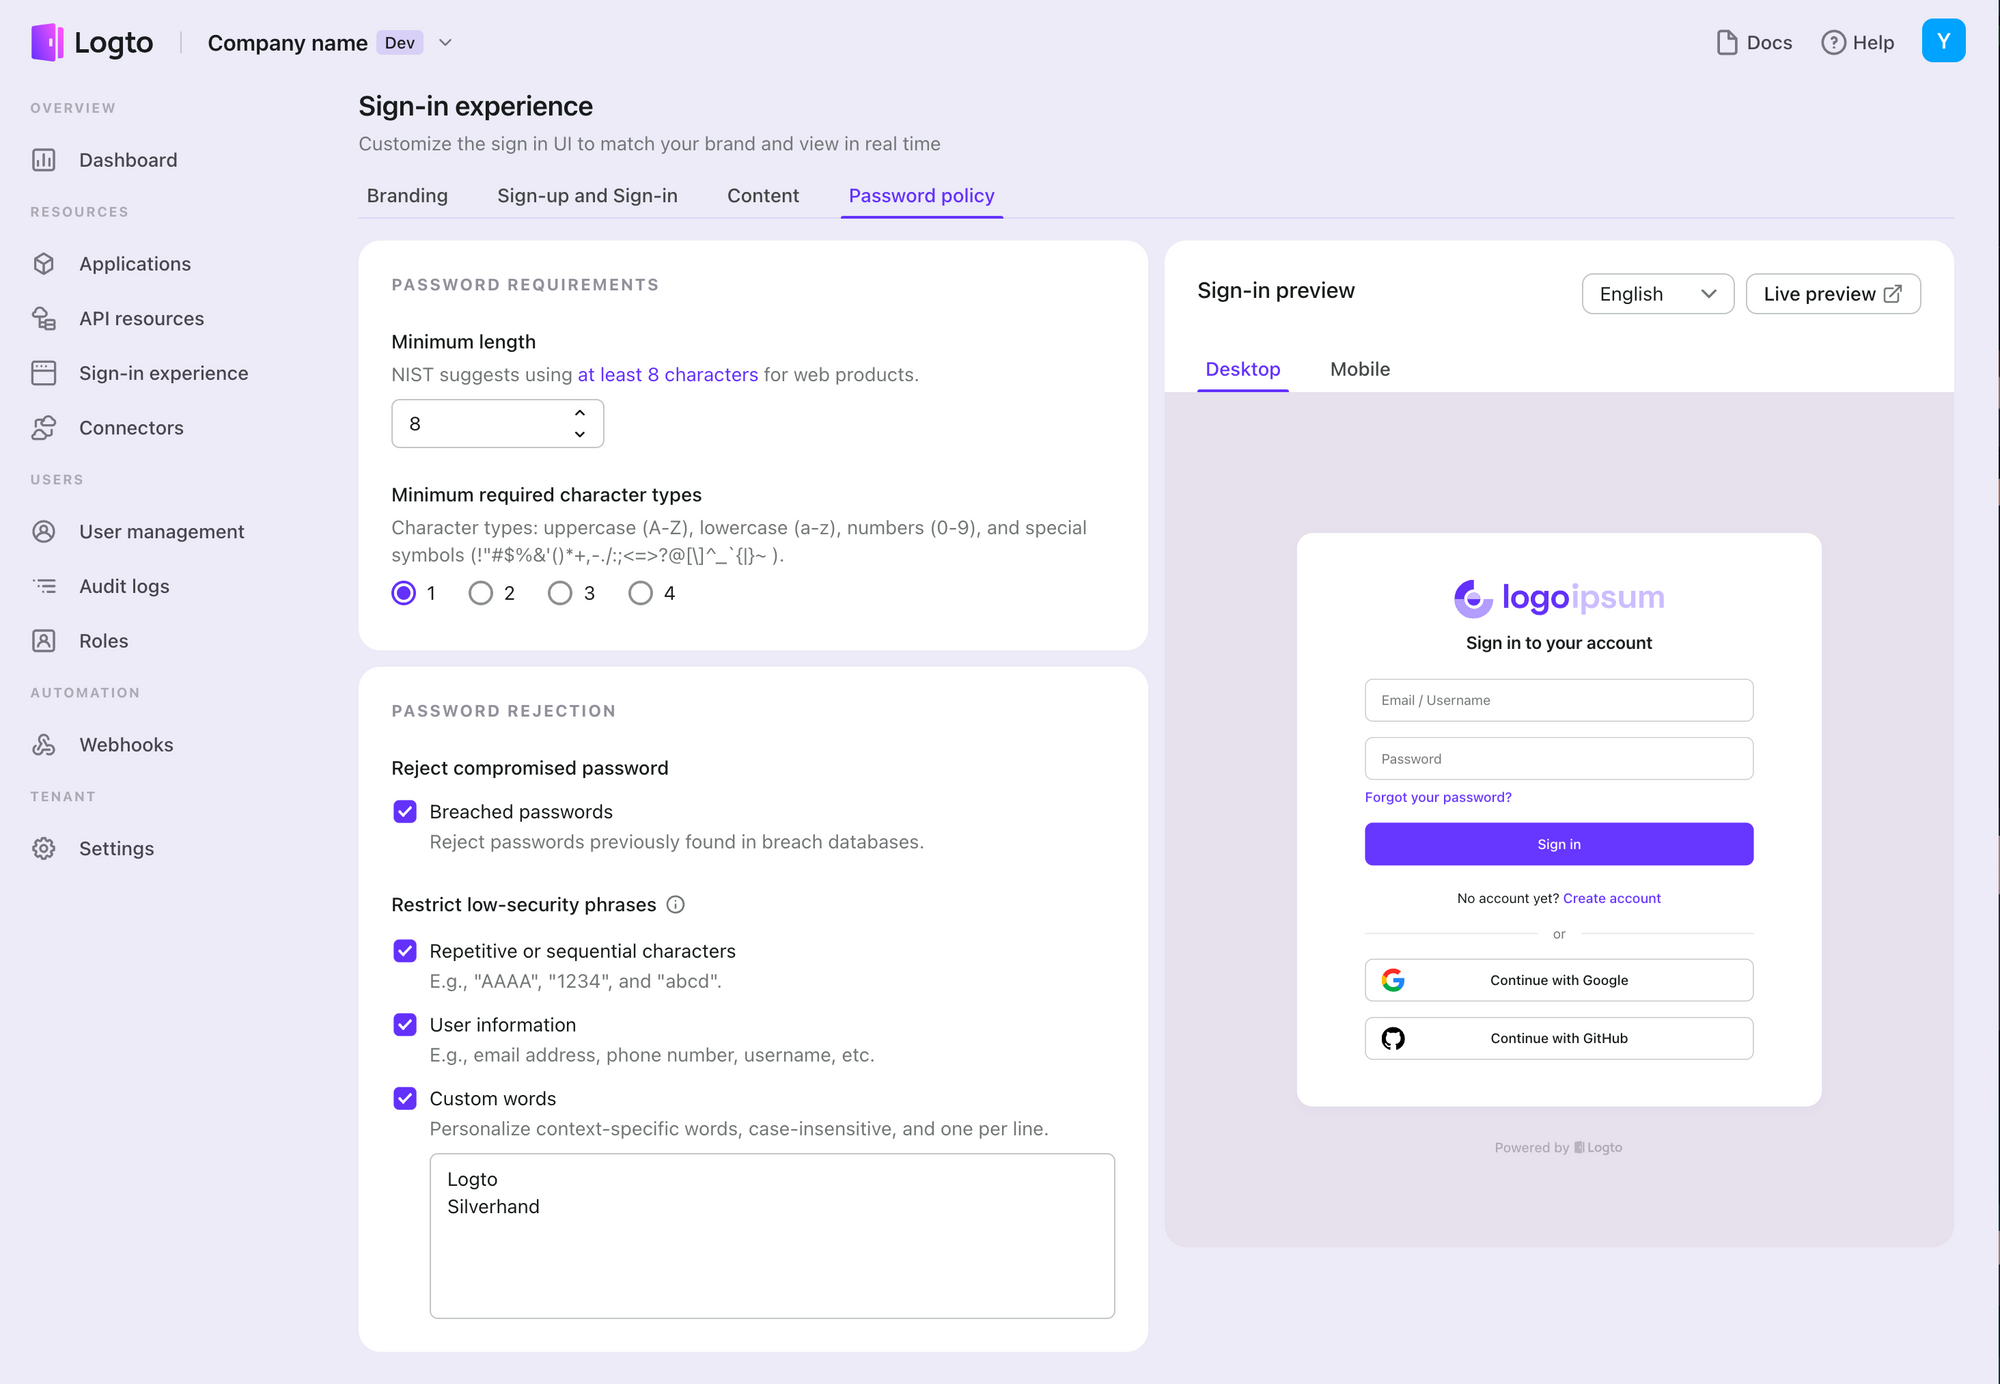Increase minimum length with up arrow
Screen dimensions: 2000x1384
pos(580,413)
